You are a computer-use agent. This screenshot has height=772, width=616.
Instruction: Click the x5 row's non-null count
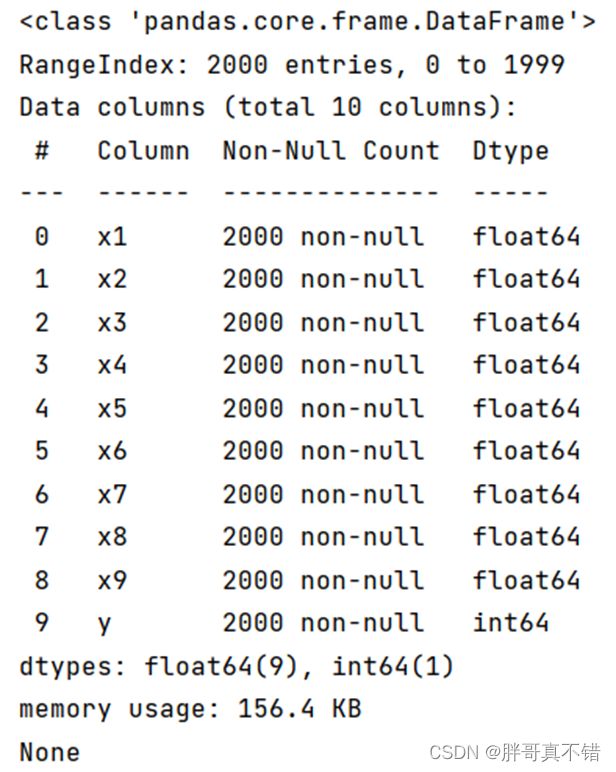323,409
